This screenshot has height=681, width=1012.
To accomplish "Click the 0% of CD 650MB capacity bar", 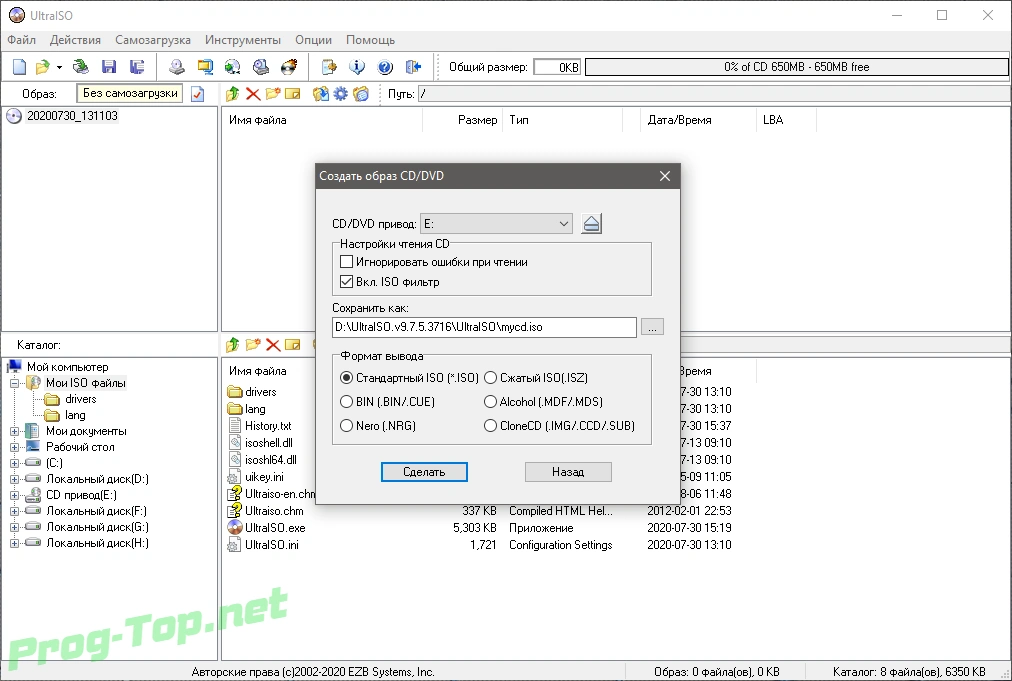I will (796, 67).
